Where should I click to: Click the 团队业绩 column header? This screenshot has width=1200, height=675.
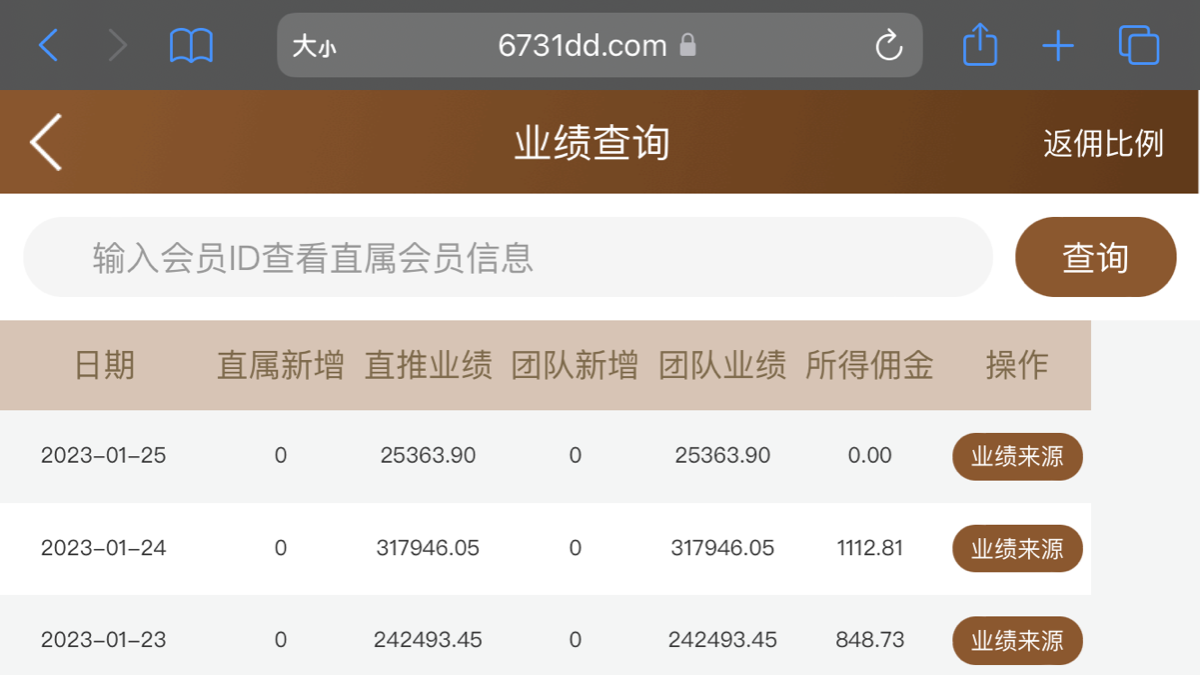click(722, 365)
